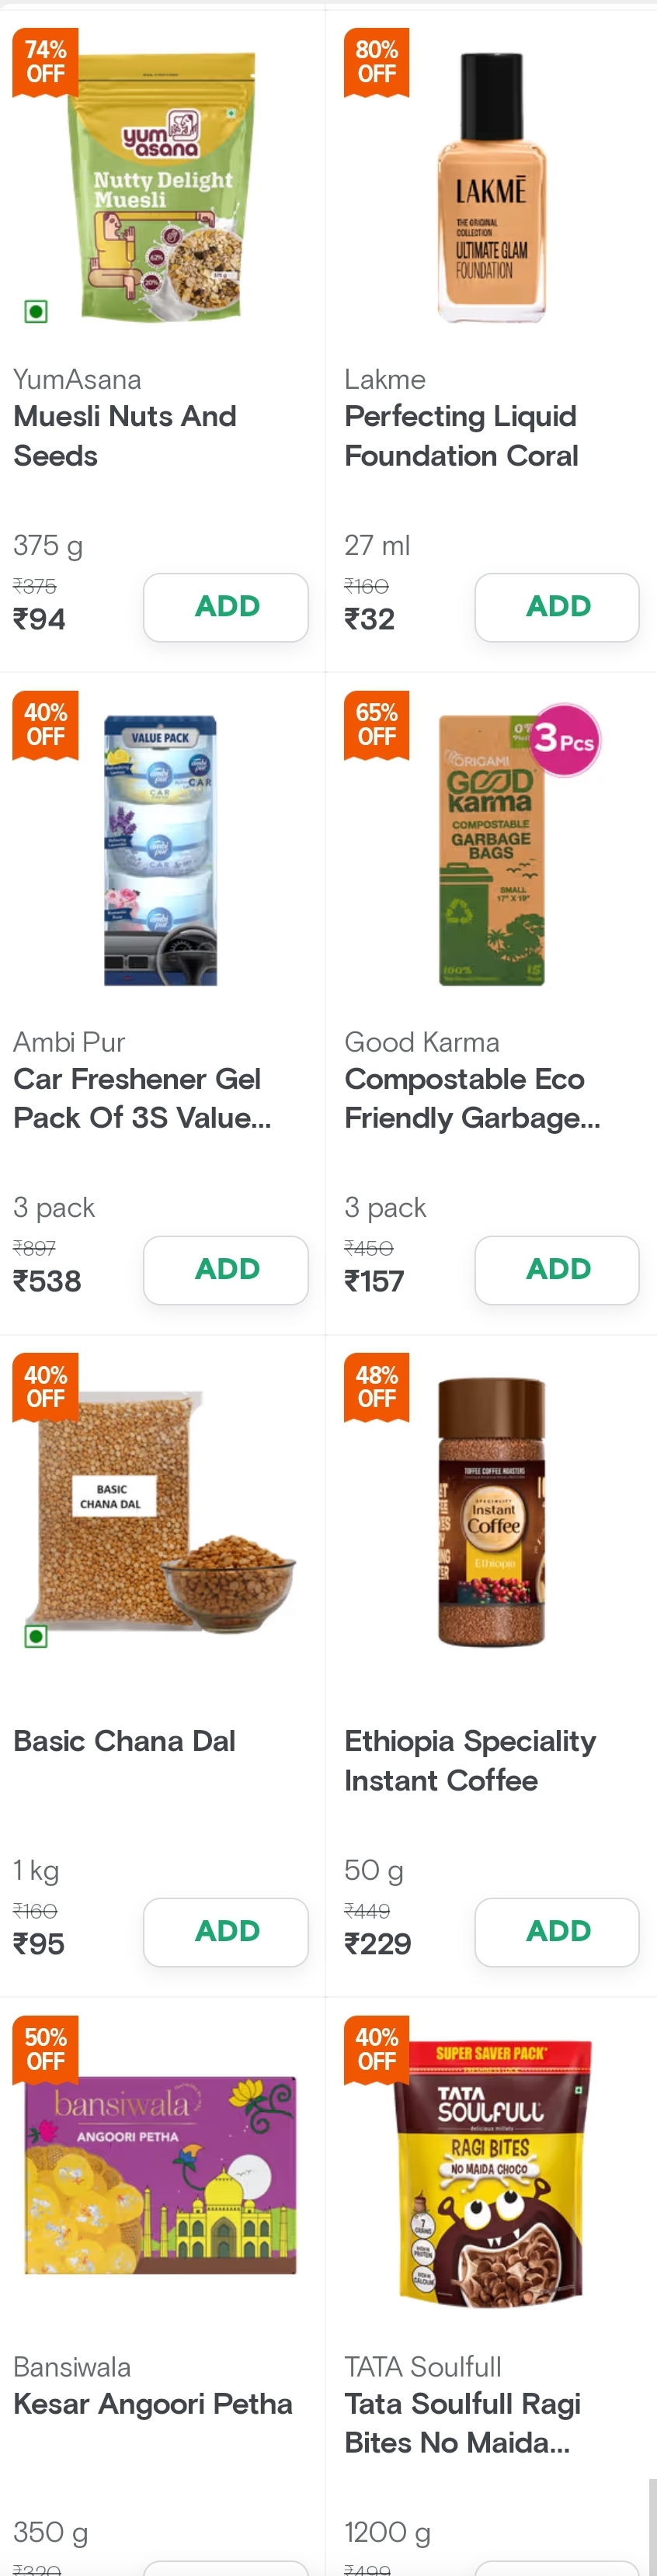This screenshot has width=657, height=2576.
Task: Add Ambi Pur Car Freshener Gel pack
Action: (226, 1269)
